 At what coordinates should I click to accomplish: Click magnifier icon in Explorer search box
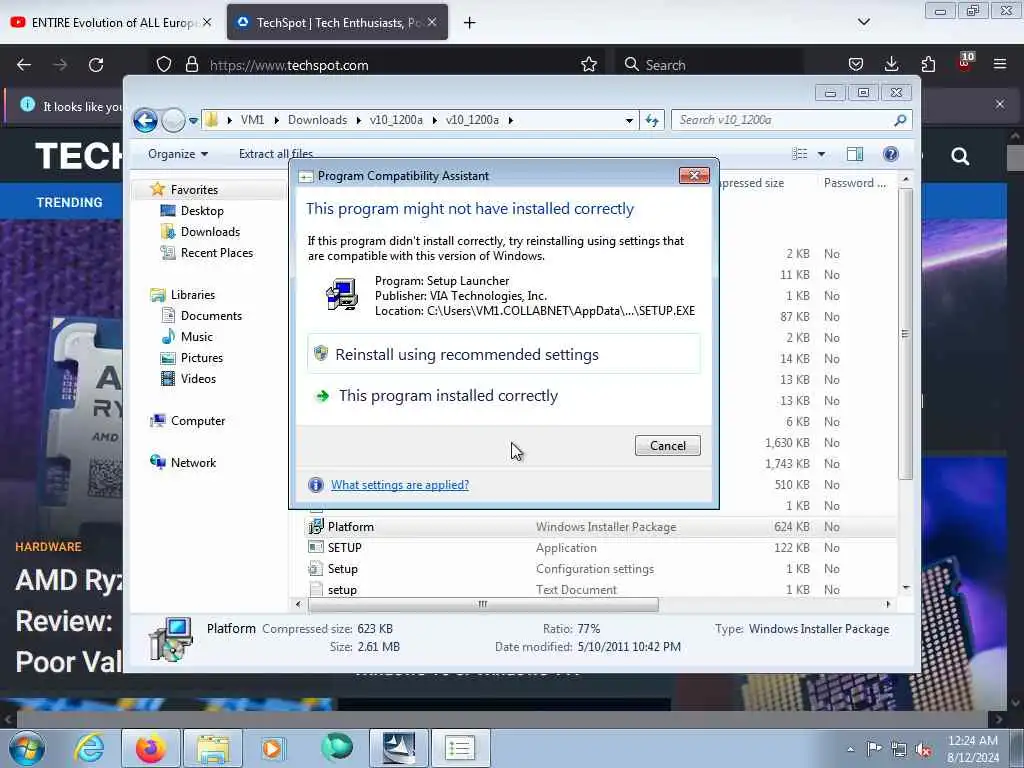point(901,120)
